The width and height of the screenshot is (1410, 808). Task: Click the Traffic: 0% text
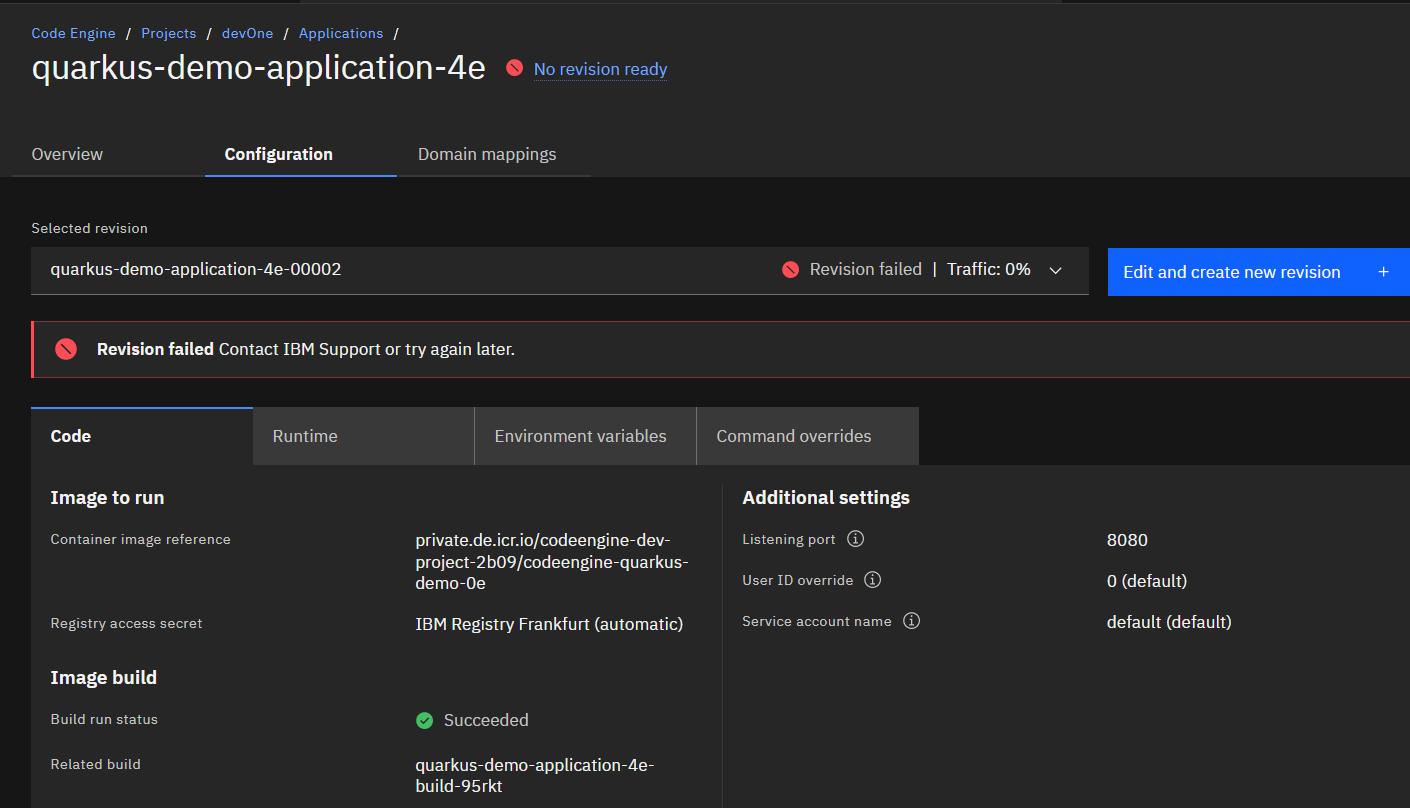[989, 269]
